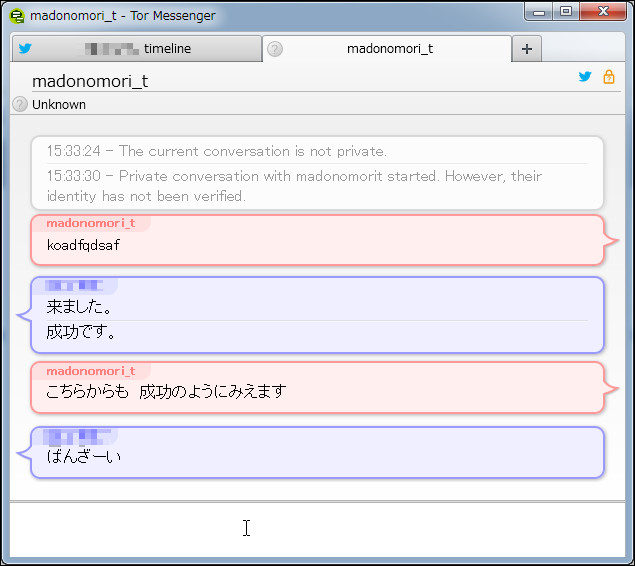Click the 'koadfqdsaf' message
Screen dimensions: 635x566
83,245
